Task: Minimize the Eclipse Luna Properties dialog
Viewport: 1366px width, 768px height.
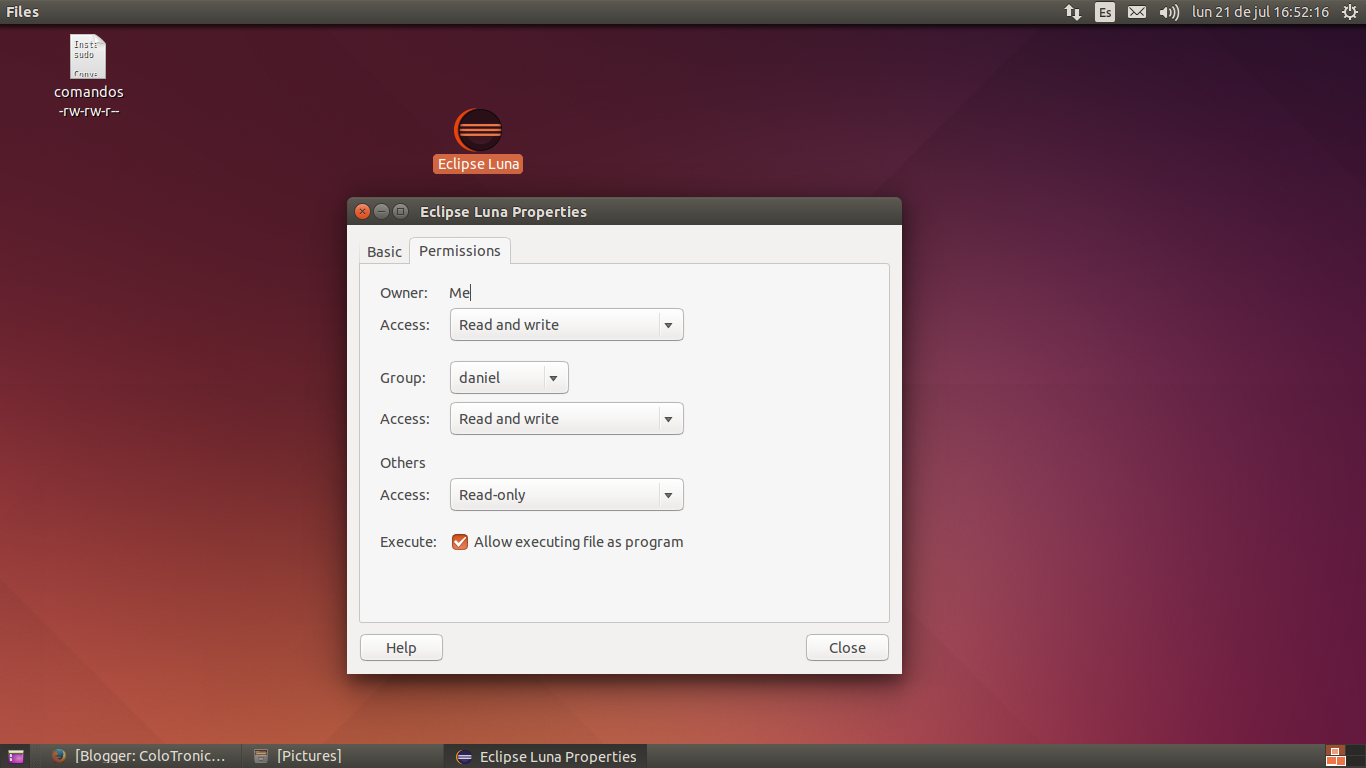Action: (381, 211)
